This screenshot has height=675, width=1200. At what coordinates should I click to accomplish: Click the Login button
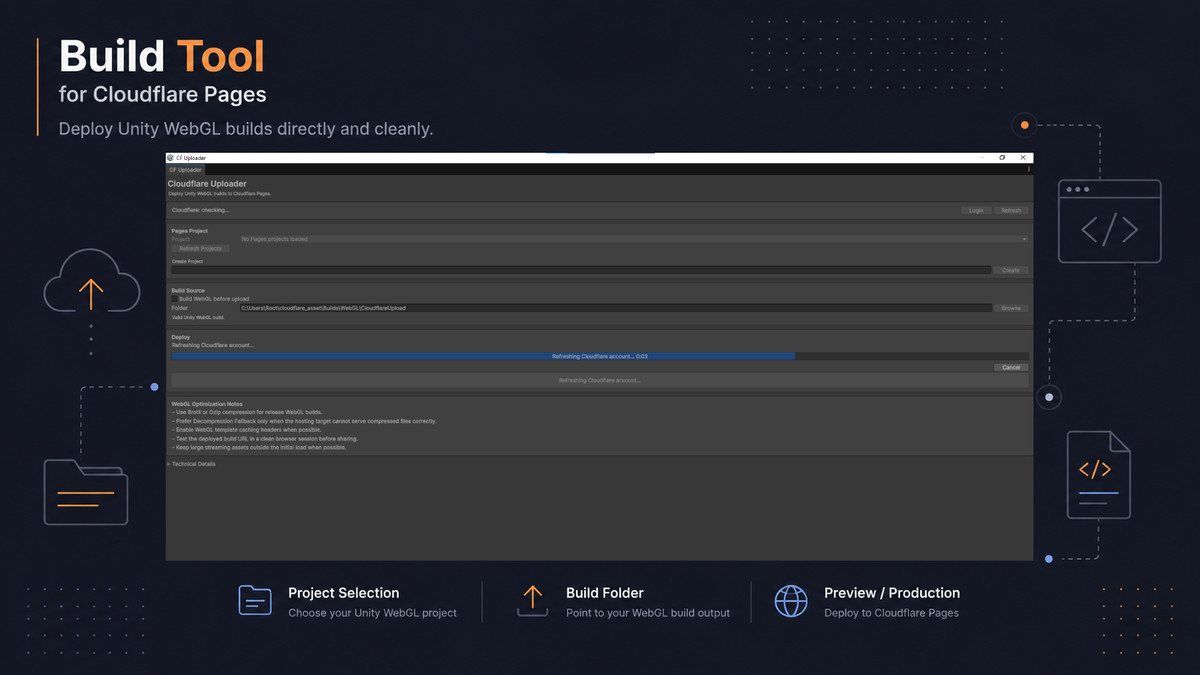(x=976, y=210)
